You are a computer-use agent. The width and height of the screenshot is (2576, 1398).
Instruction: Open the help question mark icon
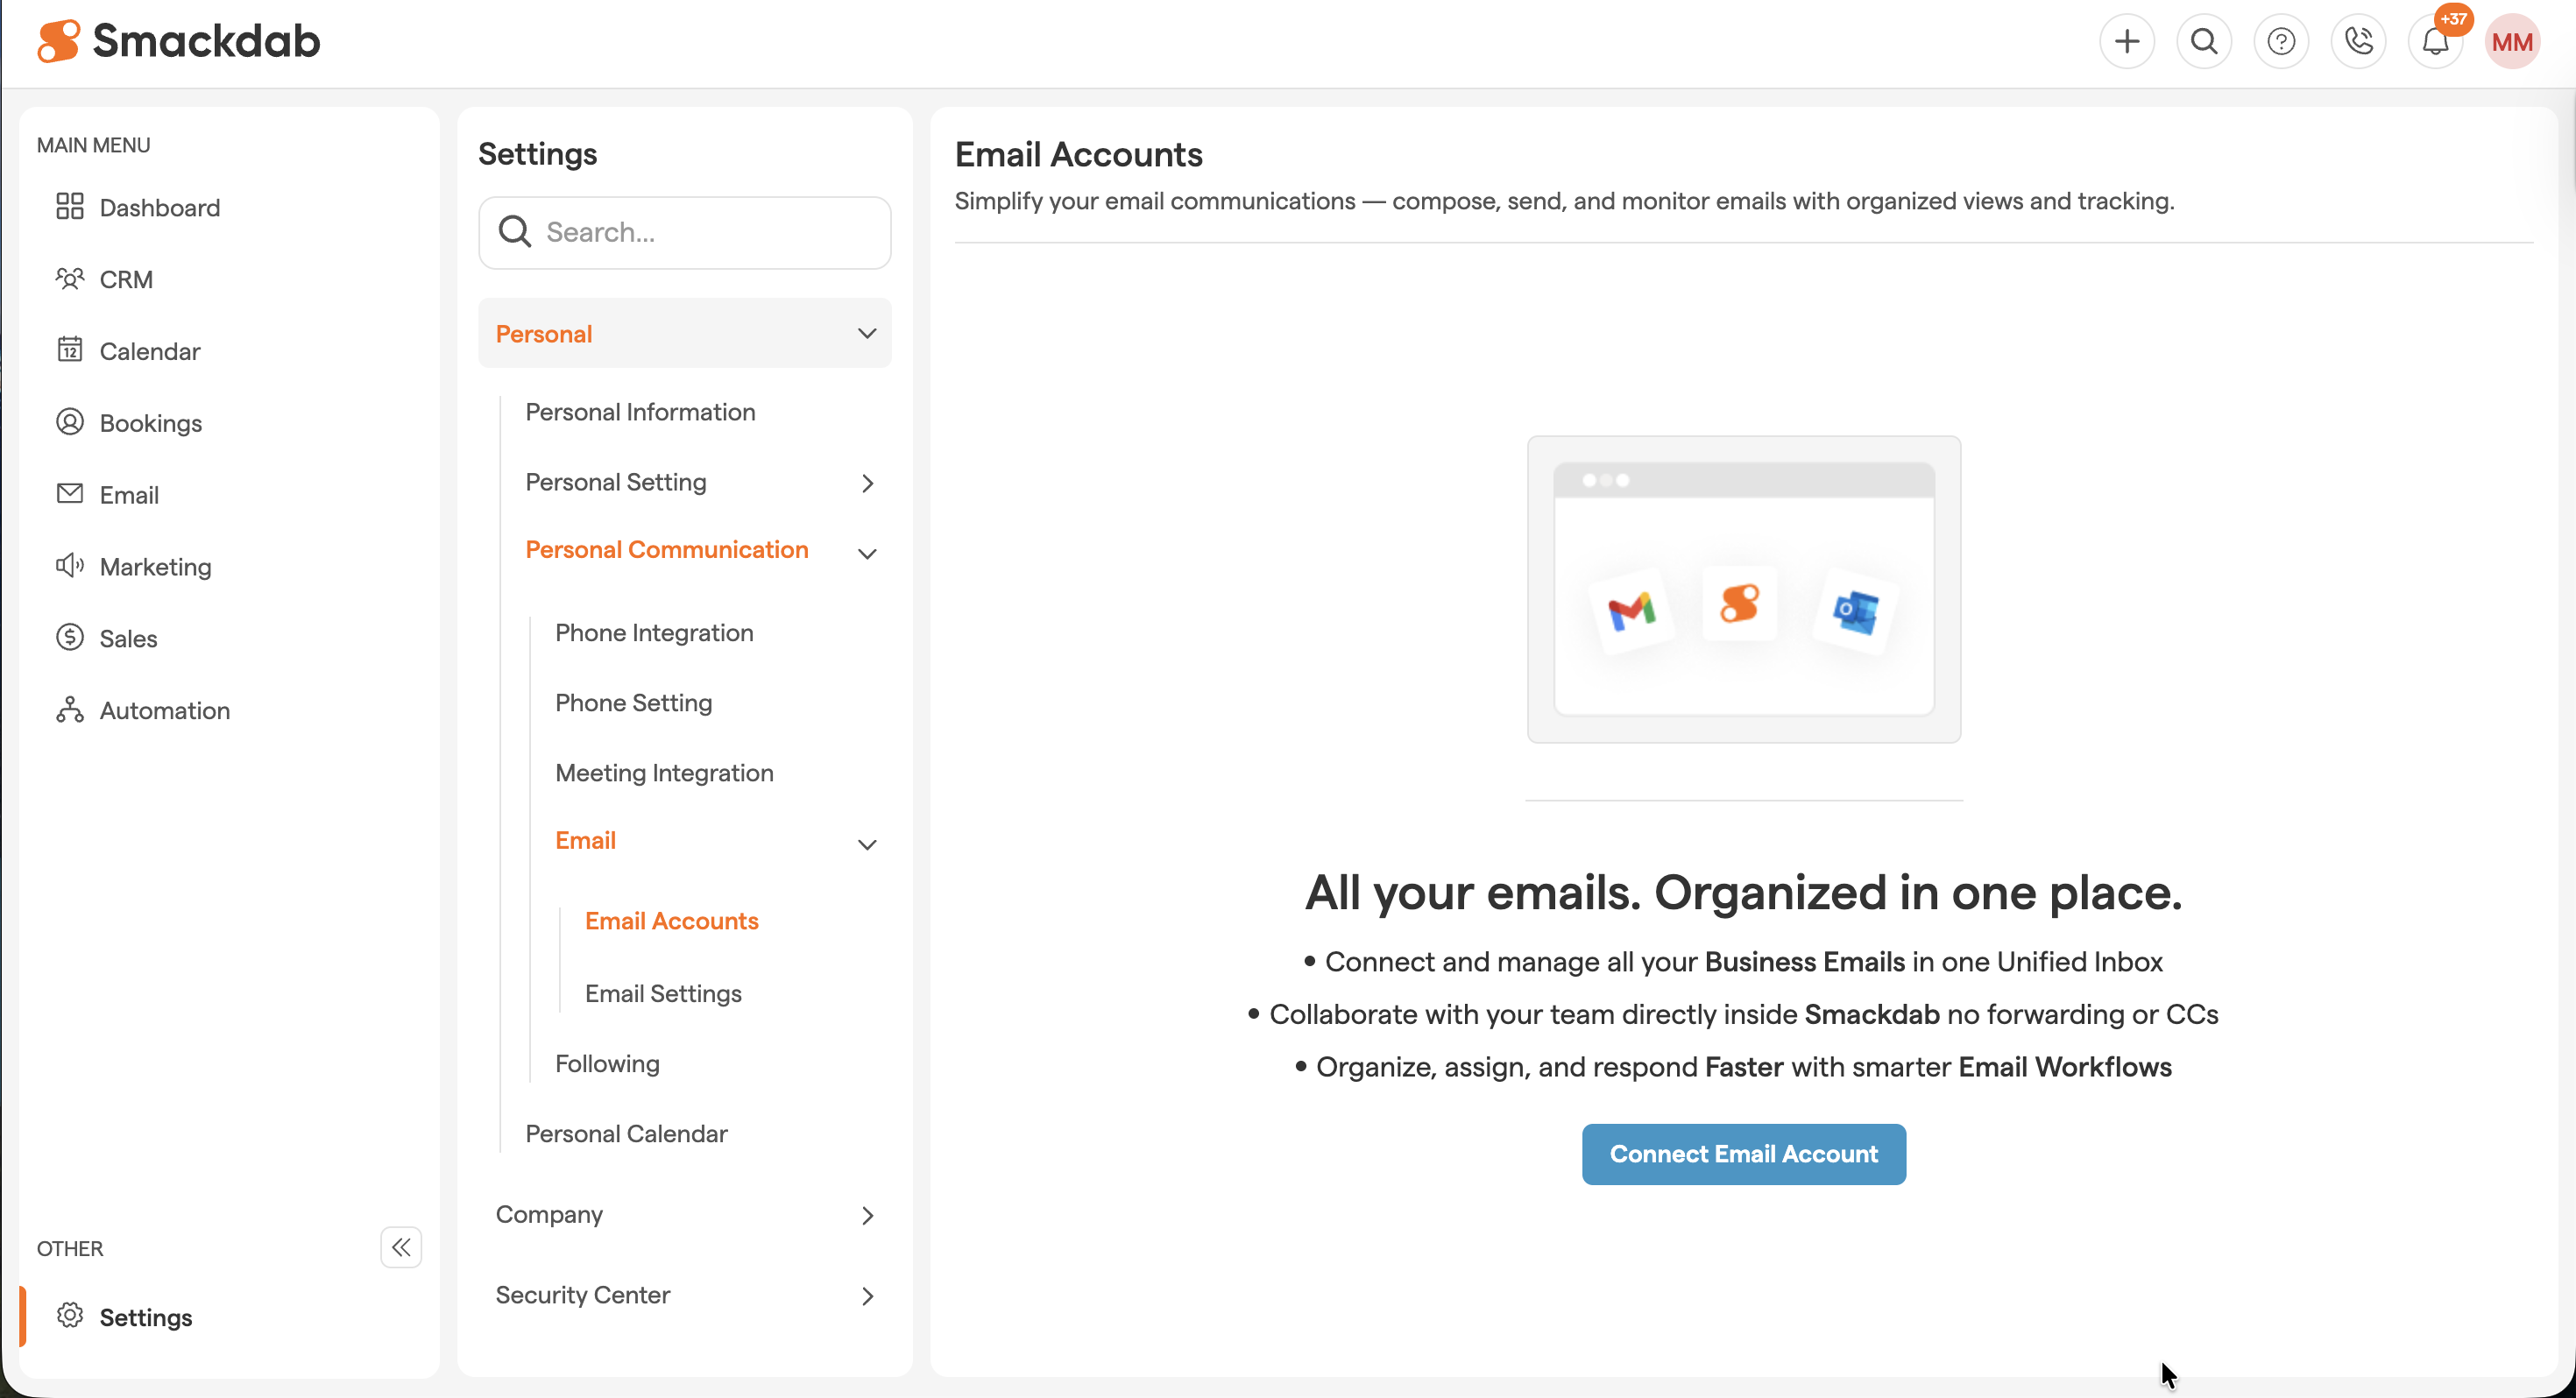2280,42
